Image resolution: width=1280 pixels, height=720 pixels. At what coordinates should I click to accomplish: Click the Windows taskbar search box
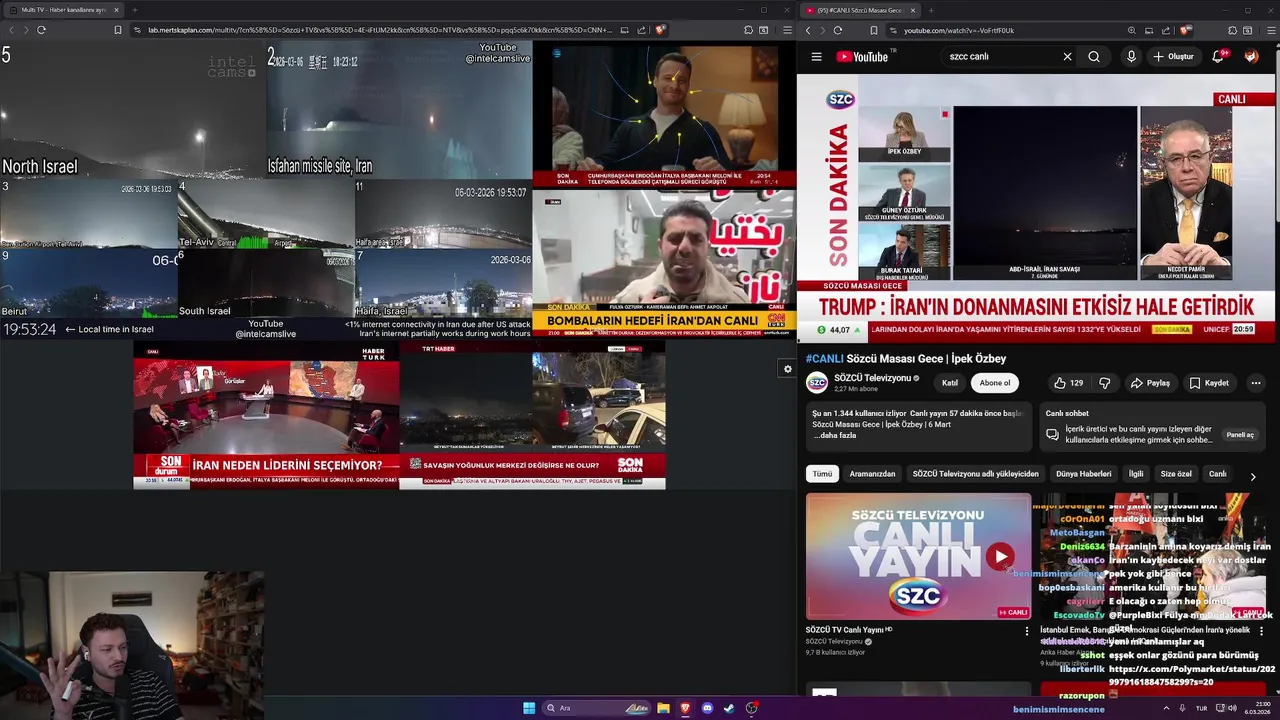pyautogui.click(x=597, y=708)
